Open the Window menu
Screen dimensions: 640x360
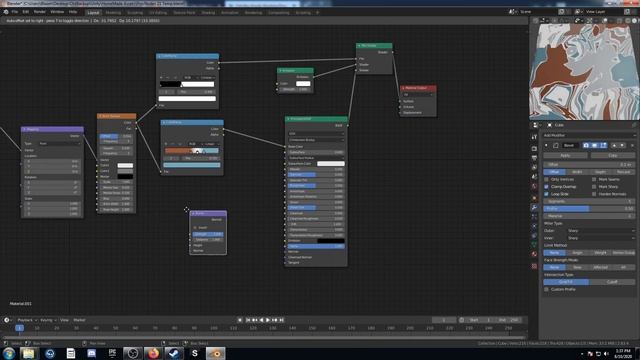click(57, 12)
